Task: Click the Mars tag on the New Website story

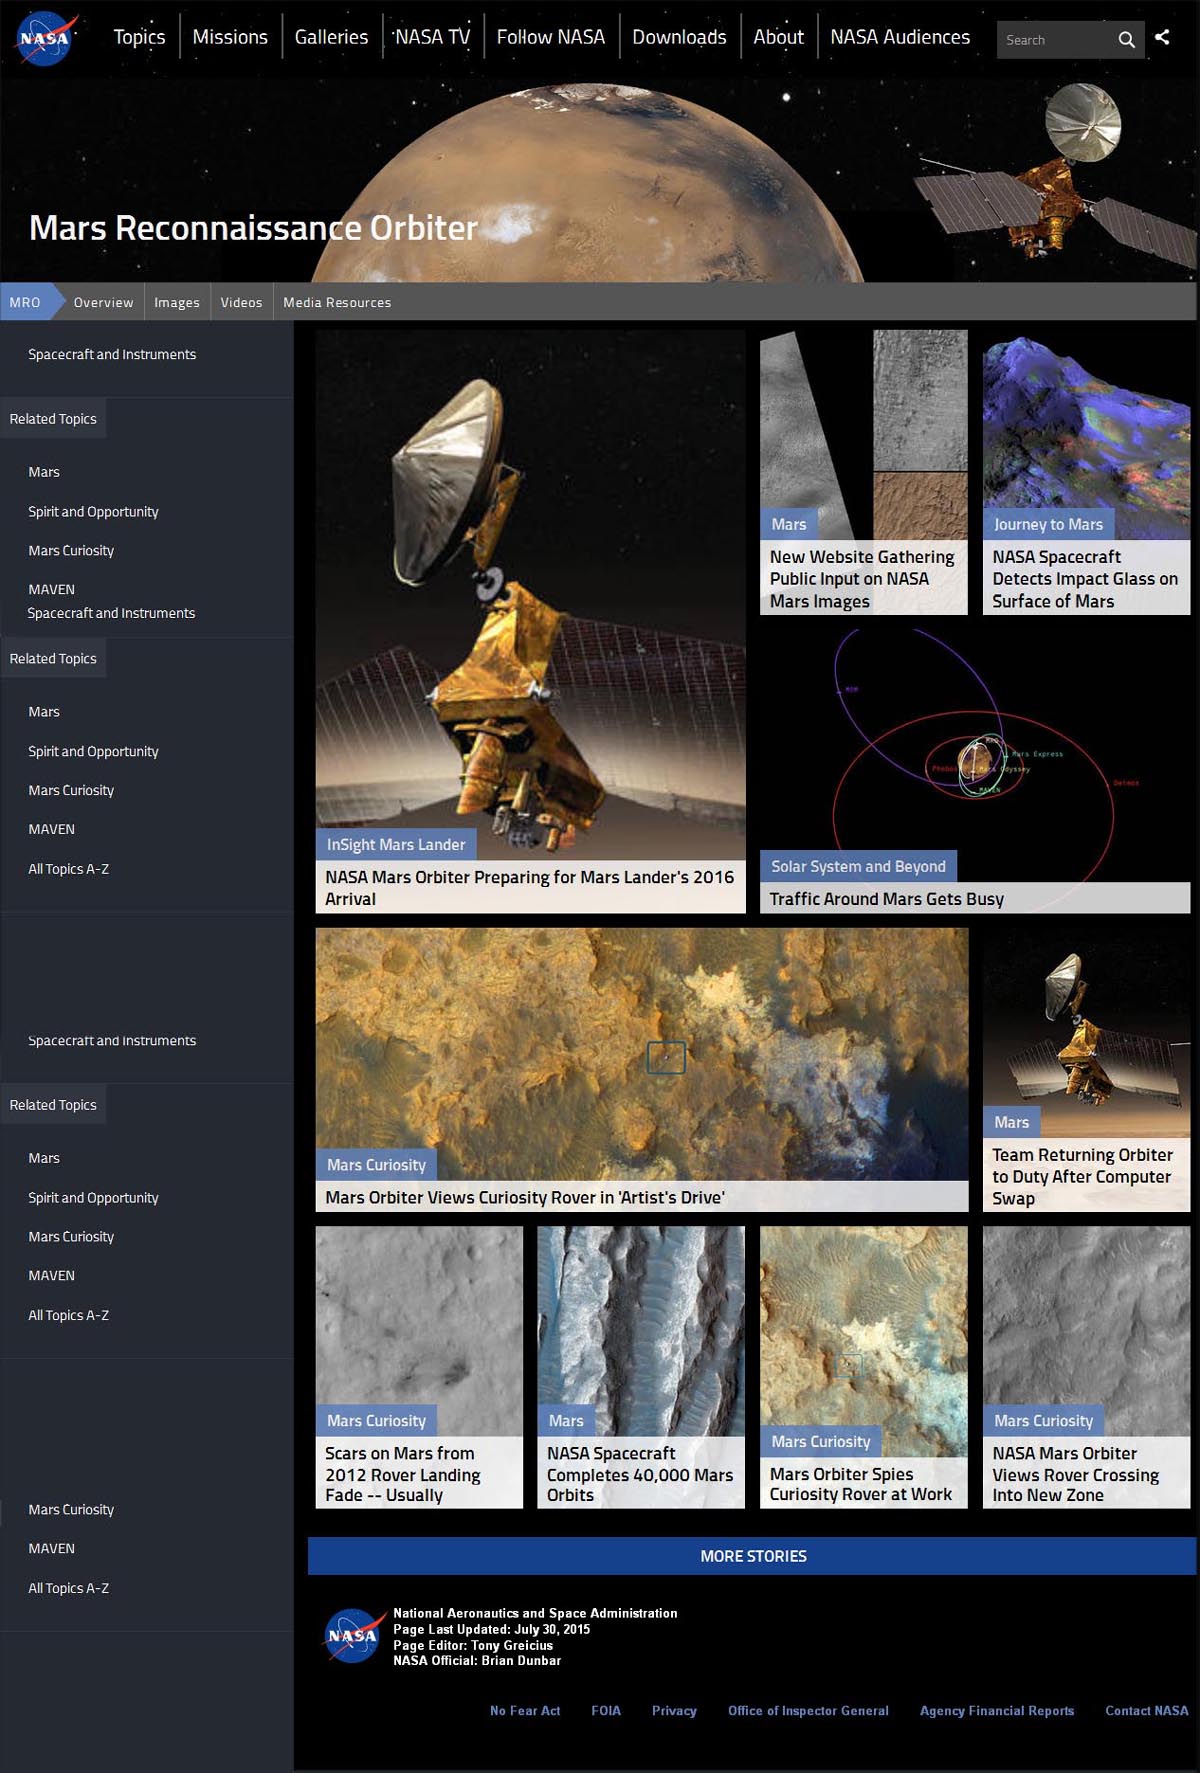Action: tap(789, 524)
